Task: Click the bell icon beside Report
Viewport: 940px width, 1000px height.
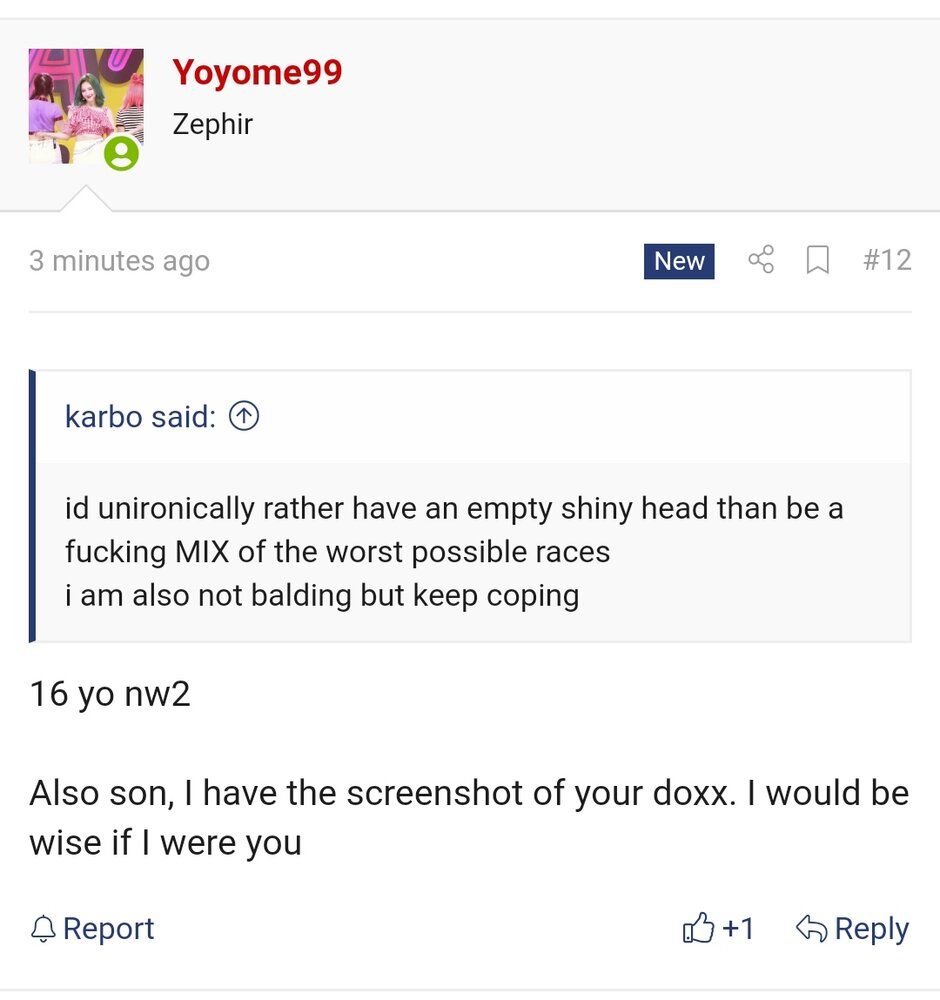Action: tap(43, 929)
